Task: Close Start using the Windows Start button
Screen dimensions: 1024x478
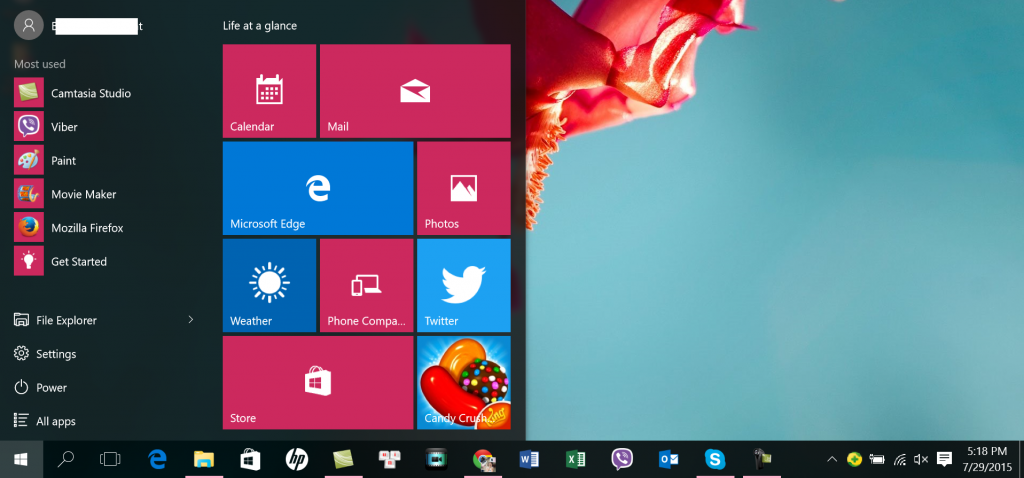Action: 21,460
